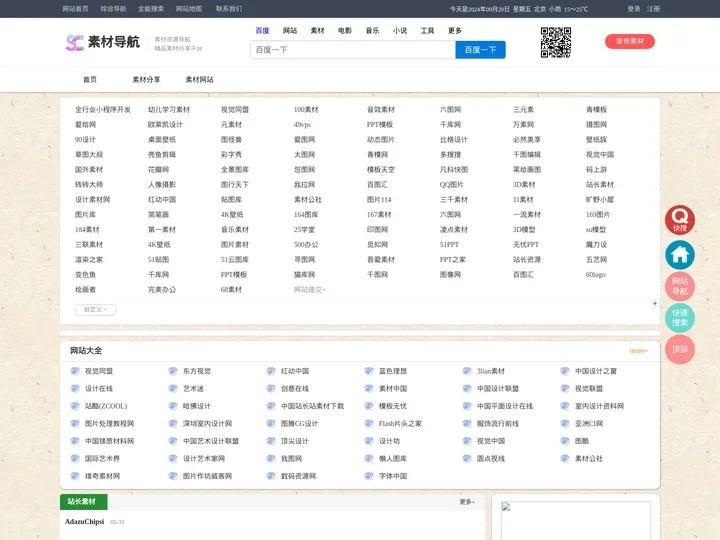Image resolution: width=720 pixels, height=540 pixels.
Task: Click the globe icon beside 东方视觉
Action: click(173, 371)
